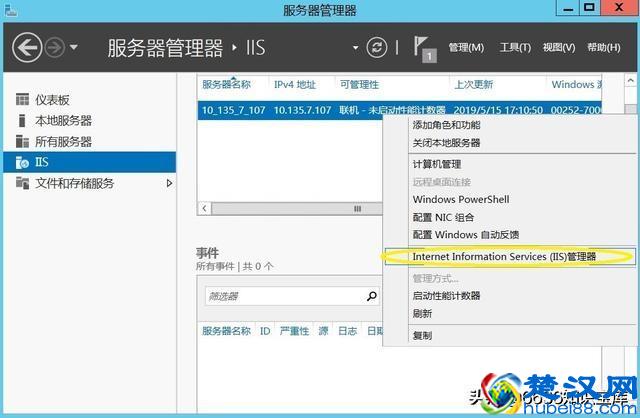Screen dimensions: 640x418
Task: Open dropdown arrow left of refresh icon
Action: pos(356,48)
